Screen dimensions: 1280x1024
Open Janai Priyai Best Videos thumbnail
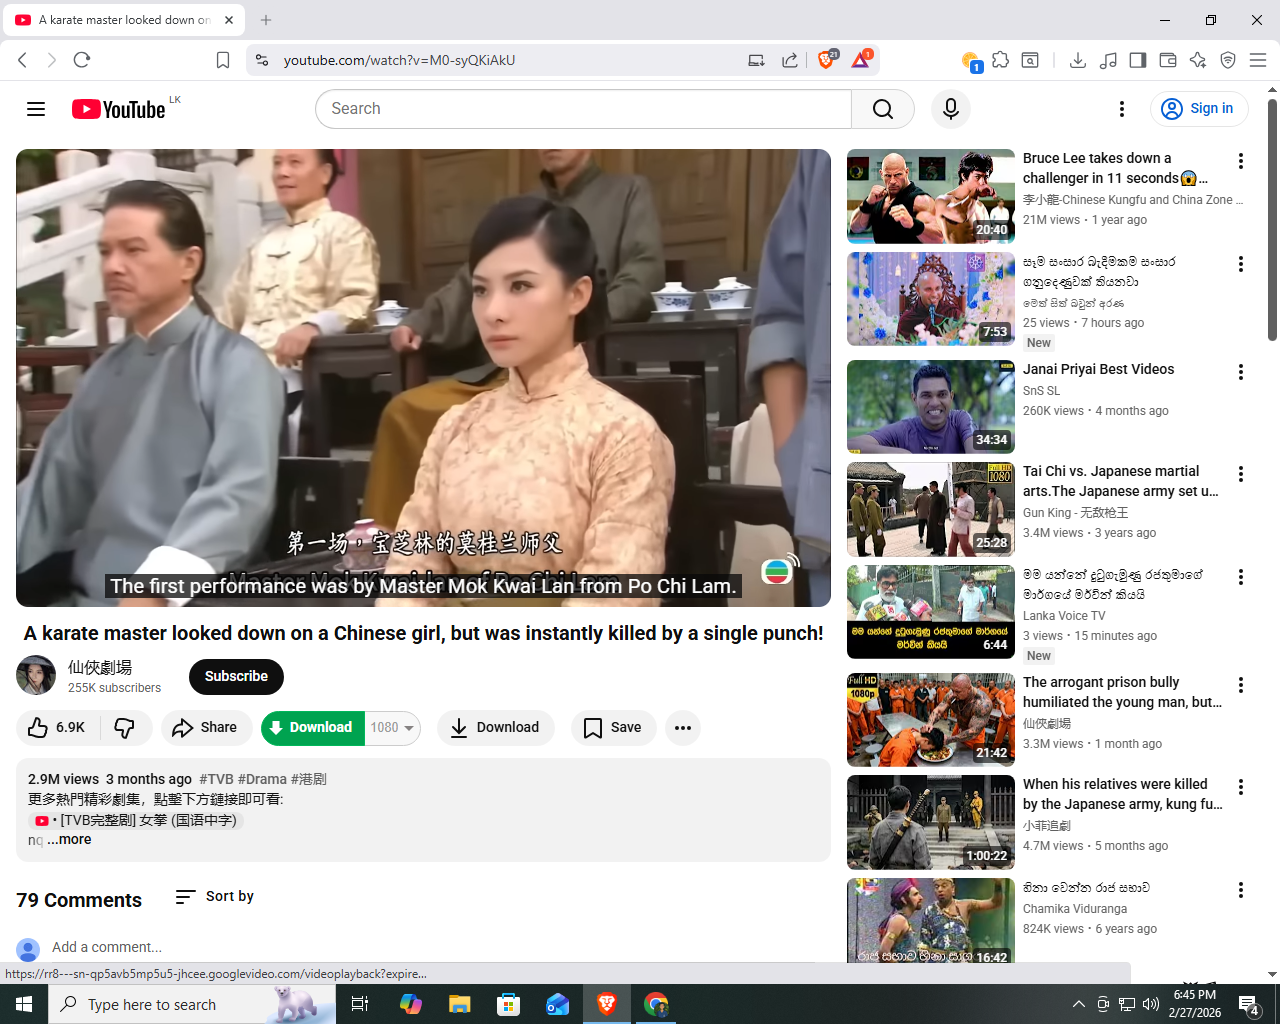click(931, 407)
